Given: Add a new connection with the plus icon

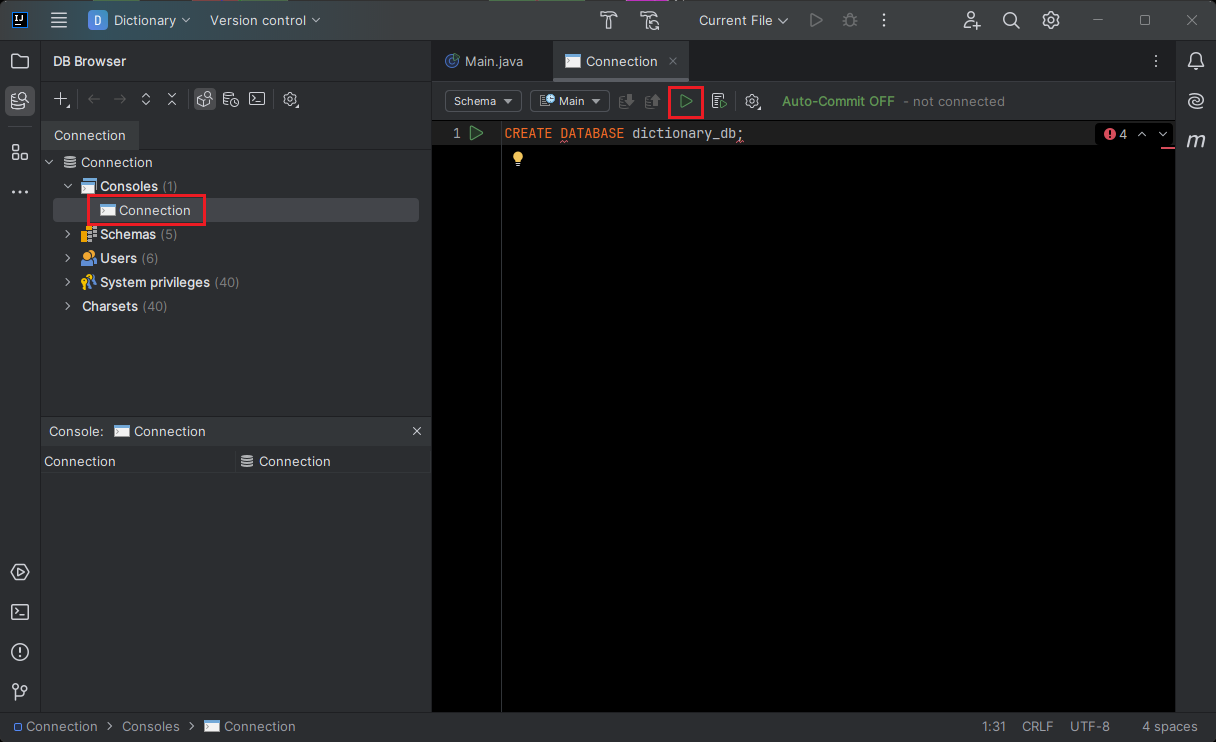Looking at the screenshot, I should (x=61, y=99).
